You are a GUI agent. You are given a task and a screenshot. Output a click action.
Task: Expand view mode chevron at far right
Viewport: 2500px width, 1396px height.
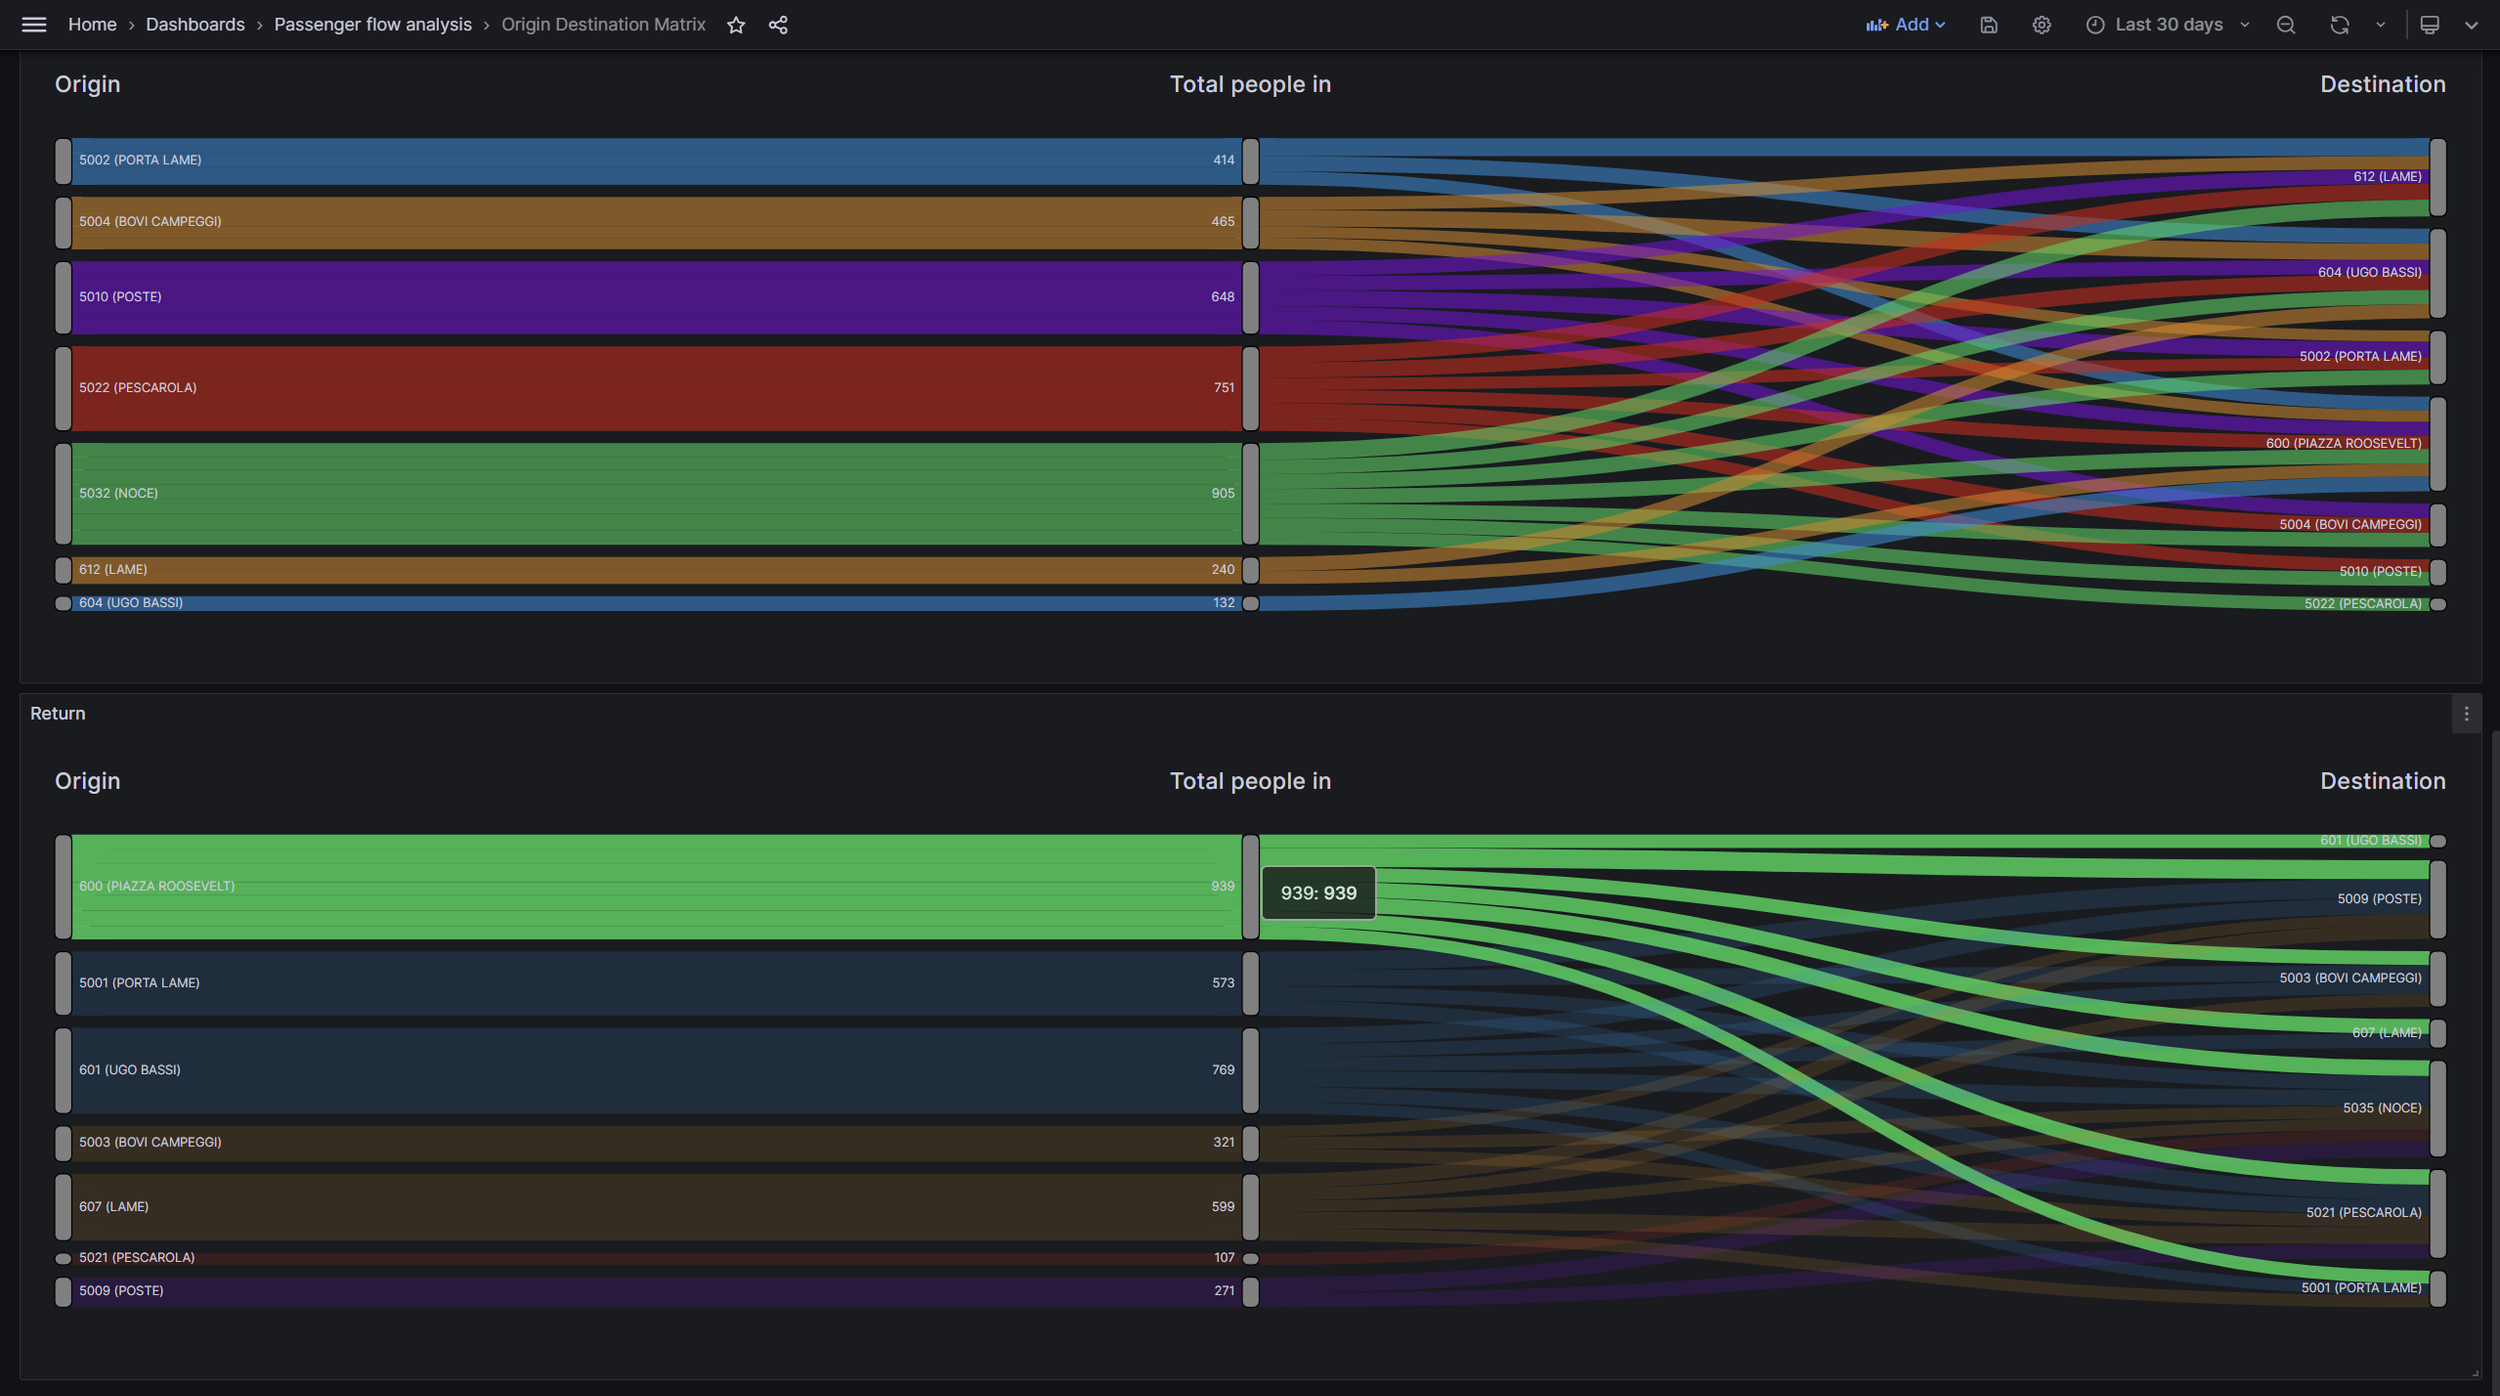pos(2471,25)
